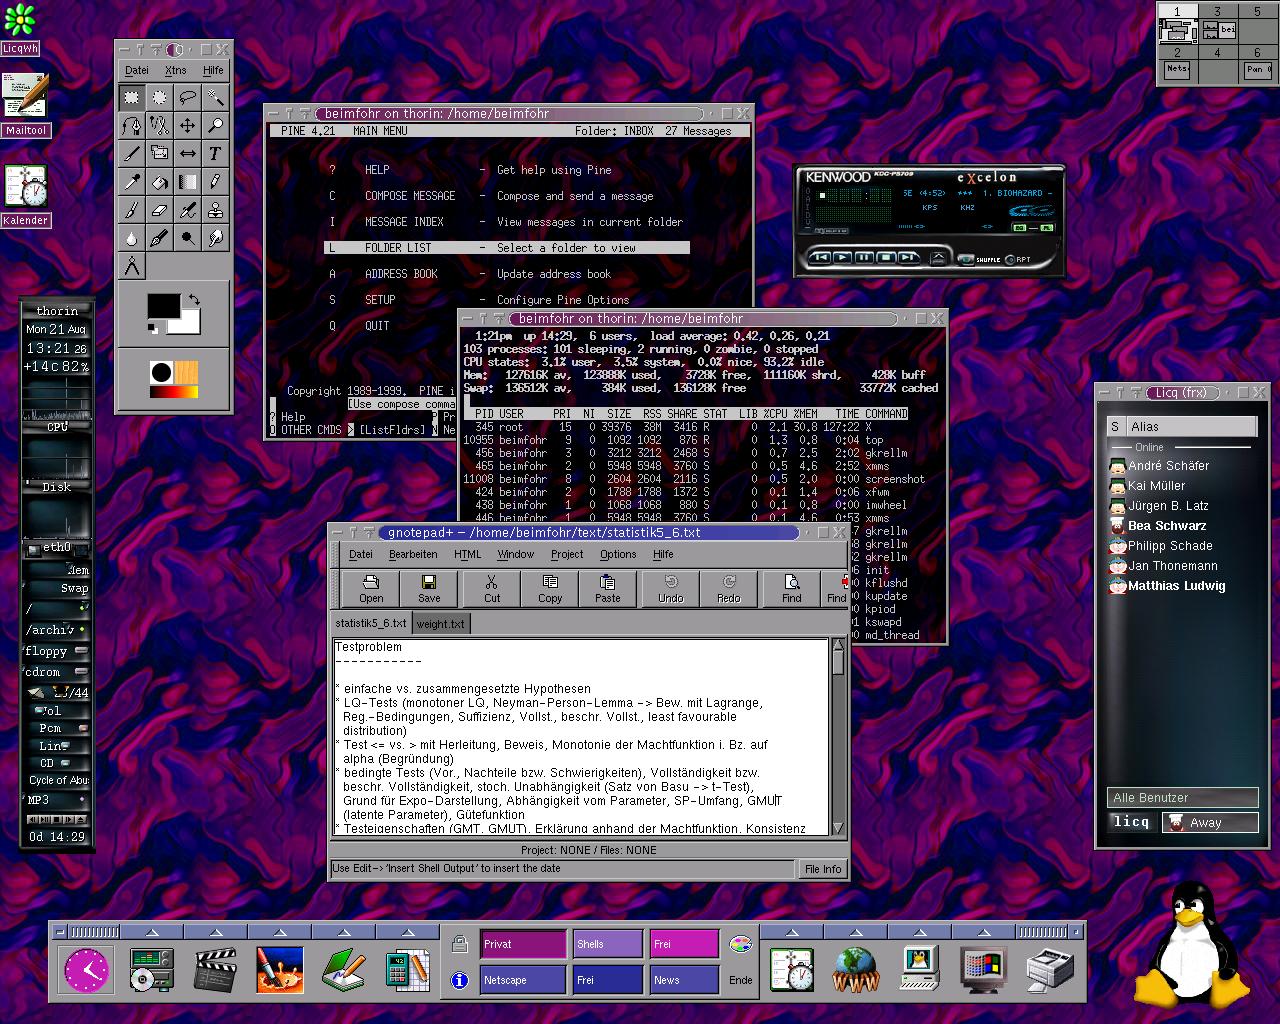Image resolution: width=1280 pixels, height=1024 pixels.
Task: Toggle the PL playlist button on player
Action: point(1046,227)
